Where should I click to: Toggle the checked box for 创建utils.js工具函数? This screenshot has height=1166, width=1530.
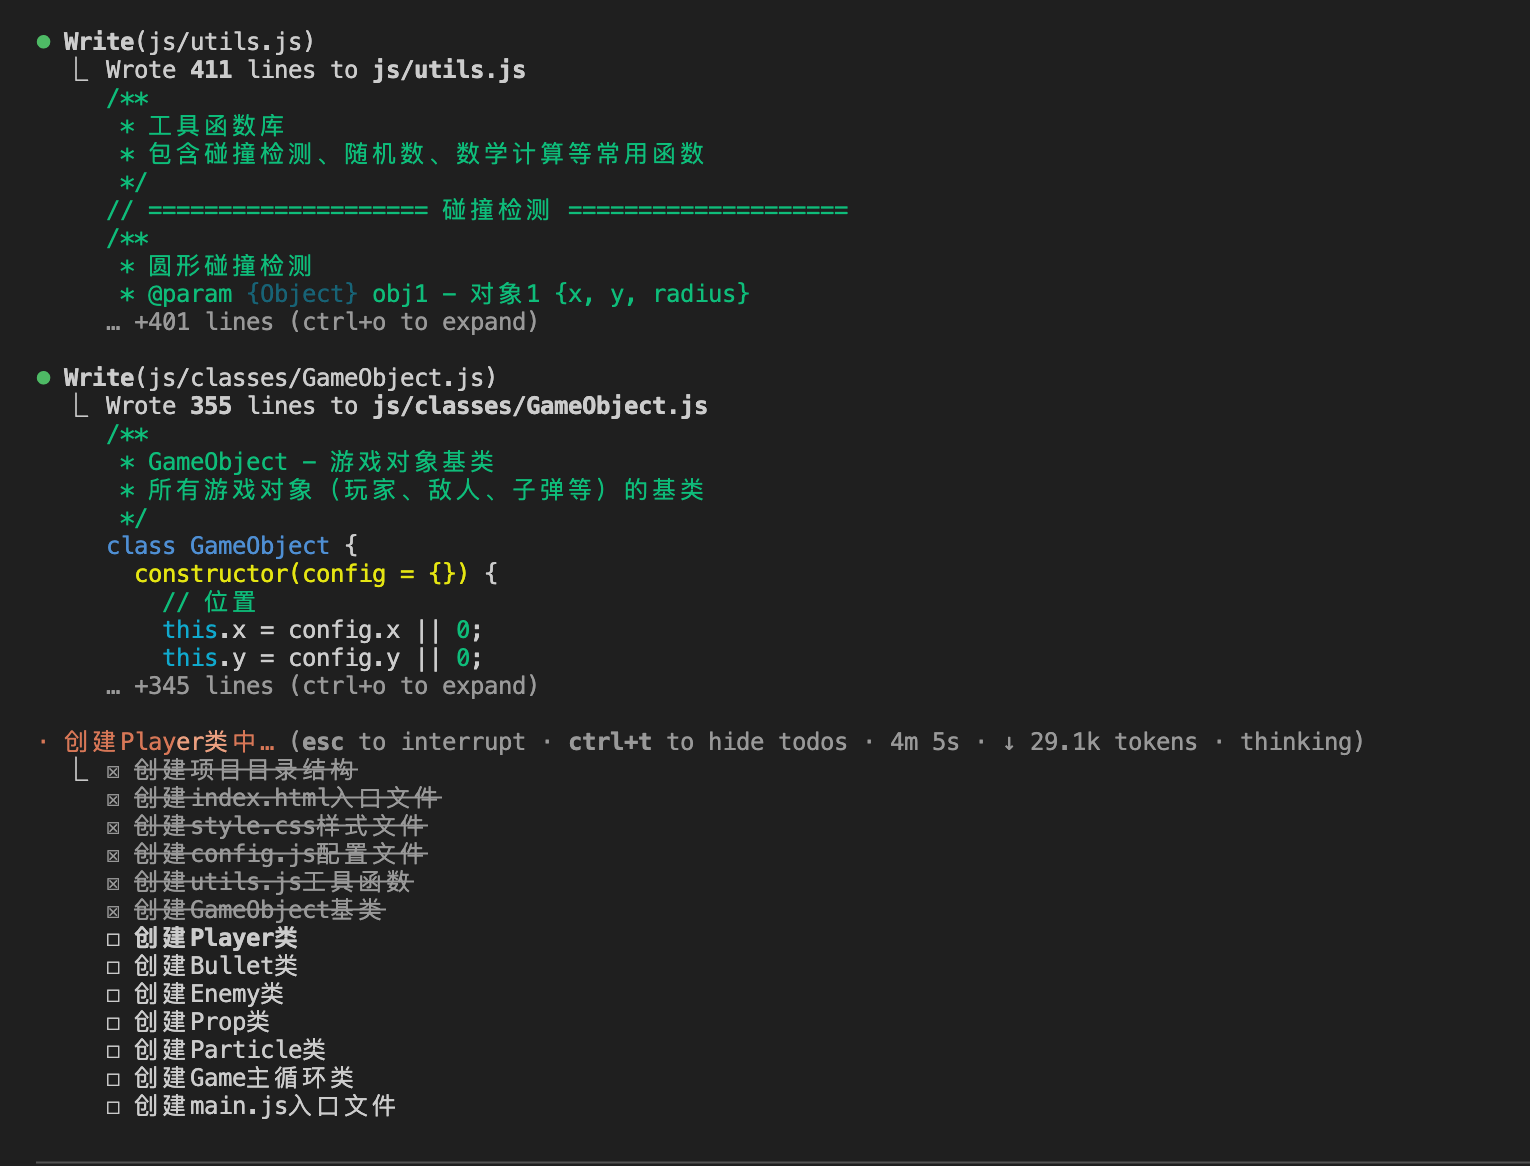(x=113, y=883)
